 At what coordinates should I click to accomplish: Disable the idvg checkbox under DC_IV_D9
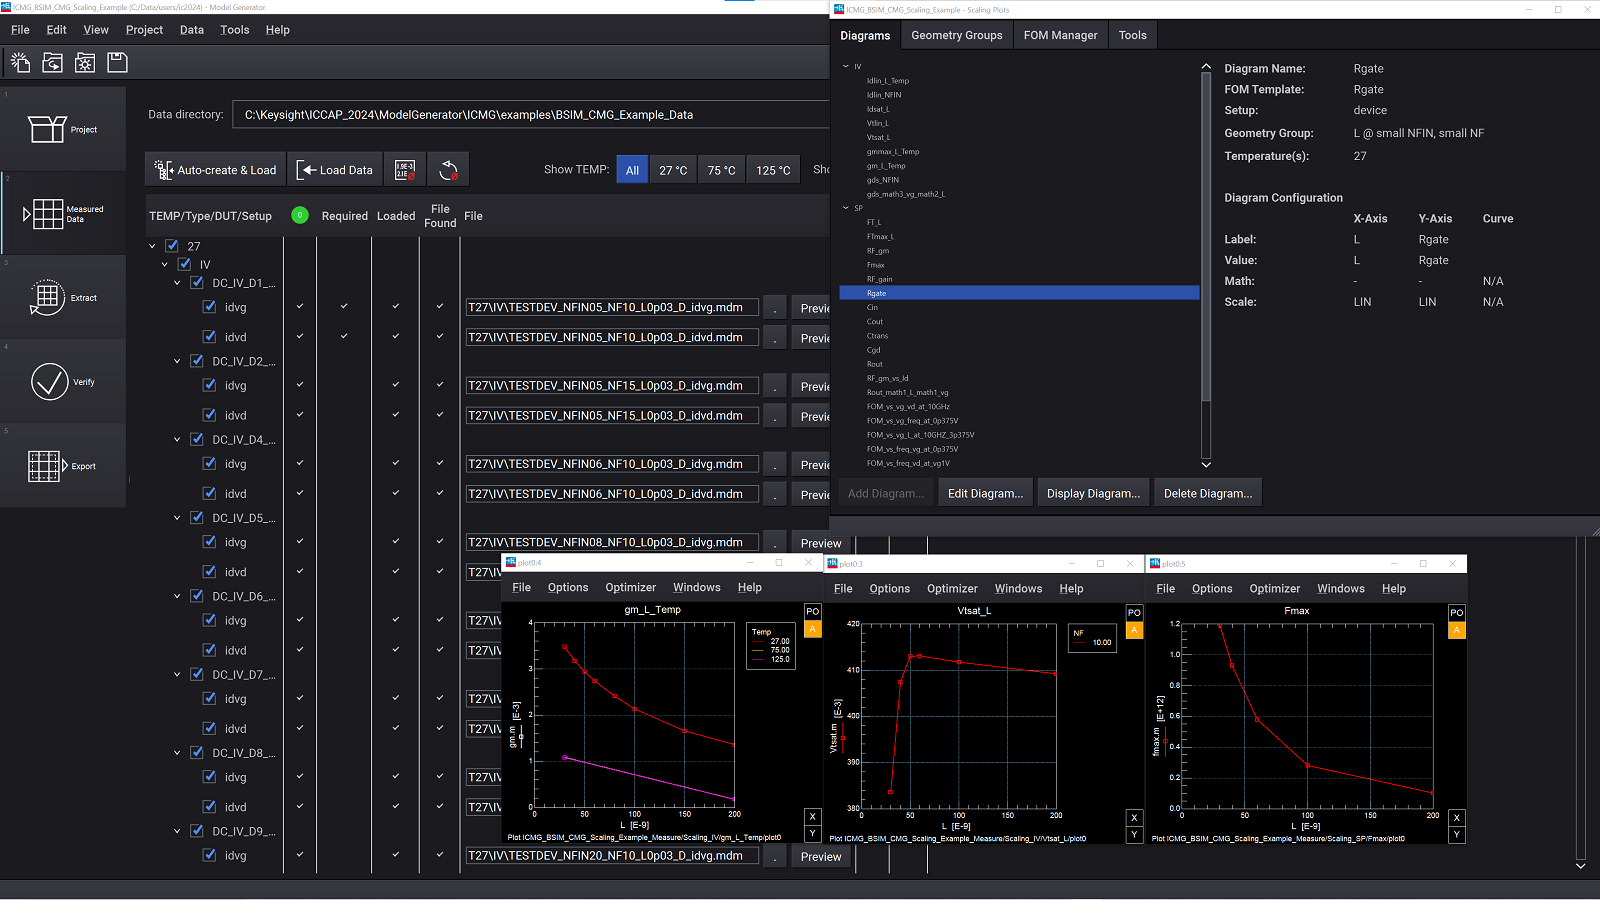click(x=209, y=855)
